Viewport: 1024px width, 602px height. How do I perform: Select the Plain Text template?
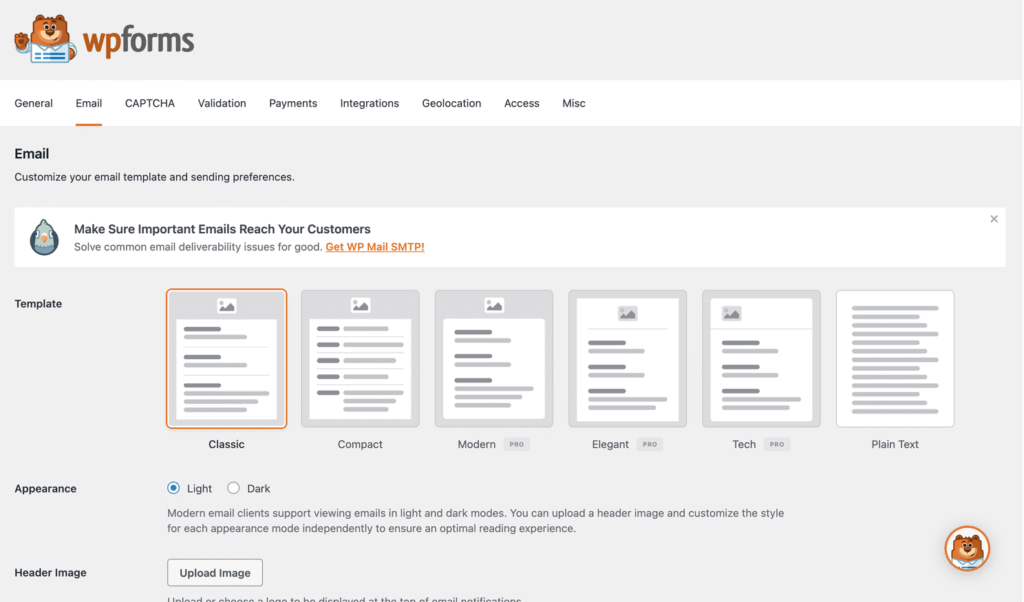(x=895, y=359)
